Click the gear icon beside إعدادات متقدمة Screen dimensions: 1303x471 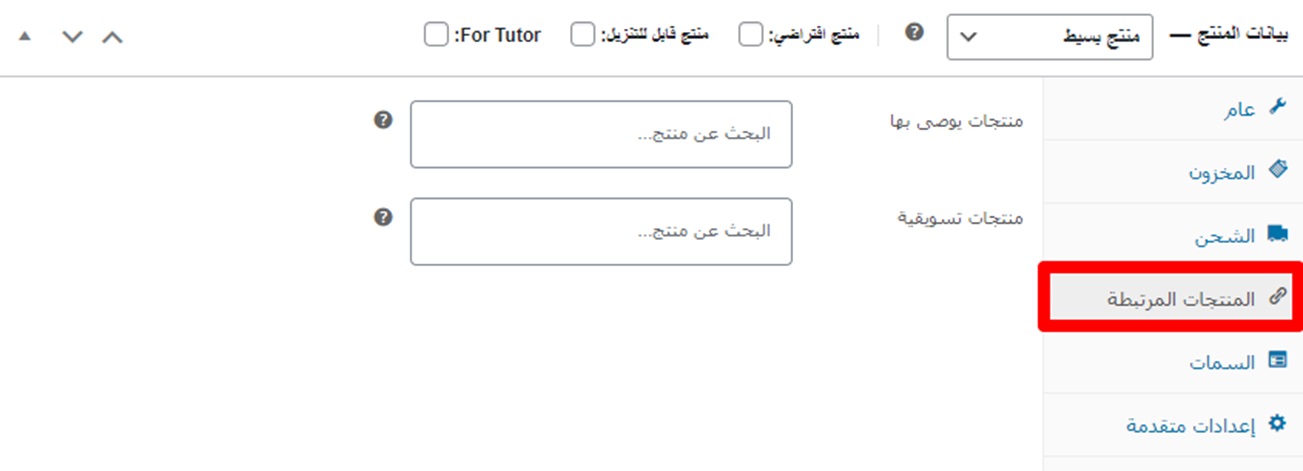tap(1277, 424)
